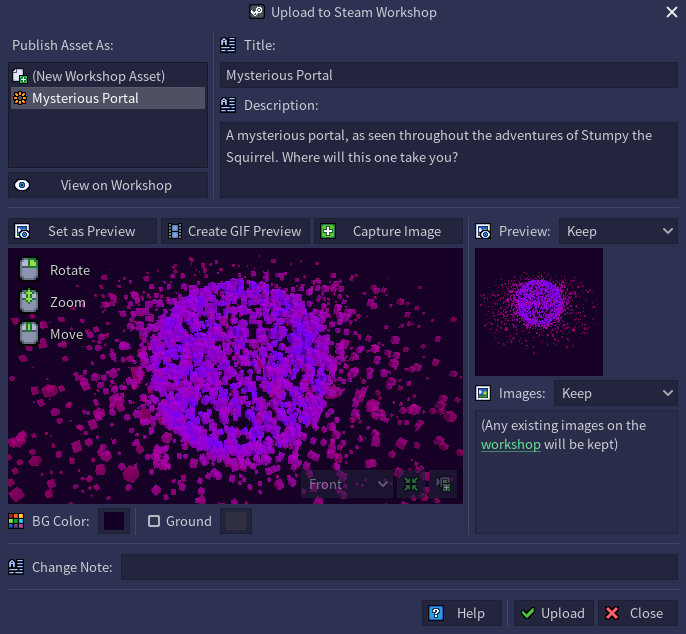Viewport: 686px width, 634px height.
Task: Expand the Front view angle dropdown
Action: coord(346,485)
